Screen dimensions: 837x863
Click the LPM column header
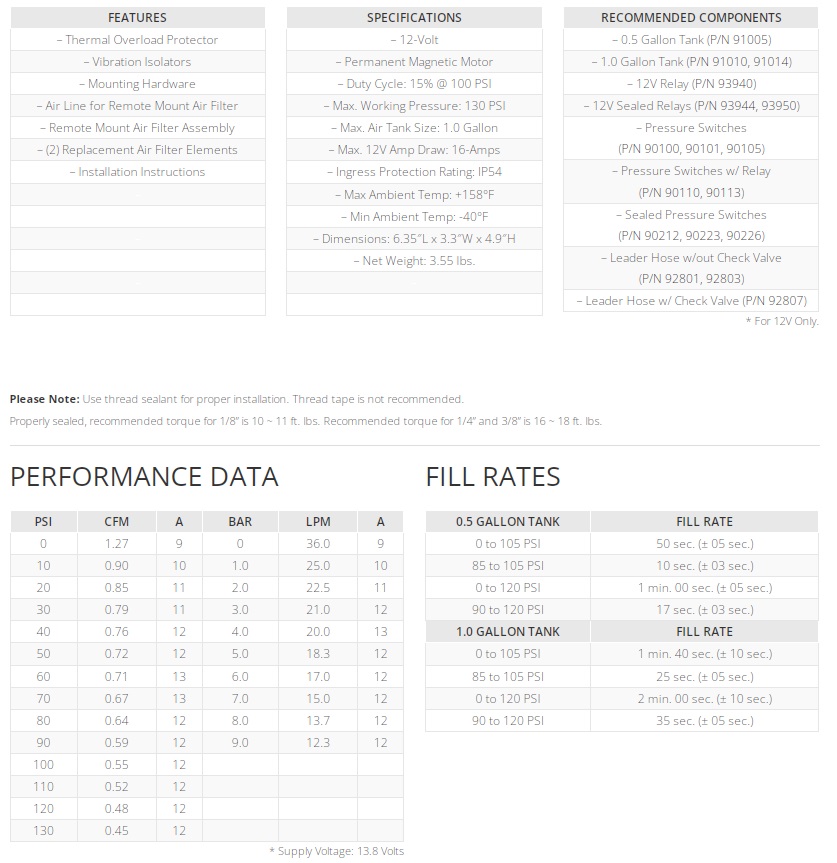point(318,522)
